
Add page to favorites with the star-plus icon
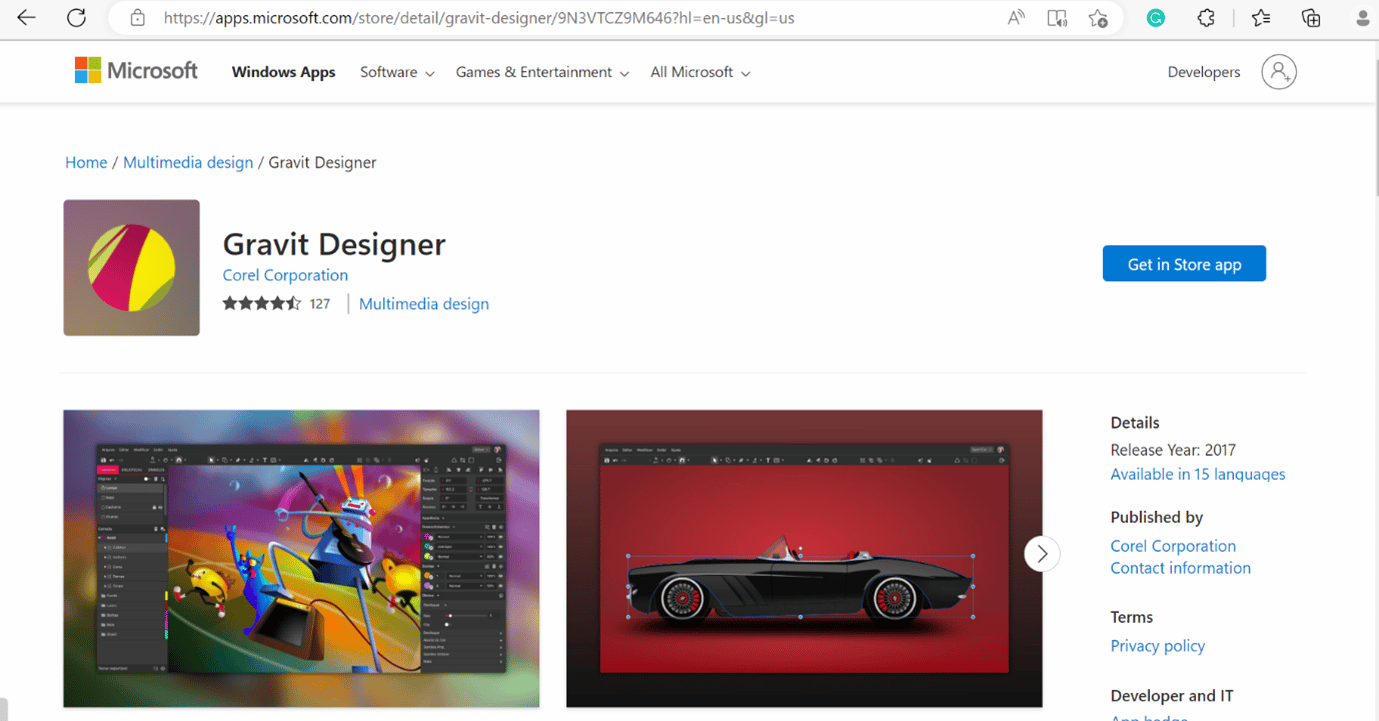(x=1098, y=18)
